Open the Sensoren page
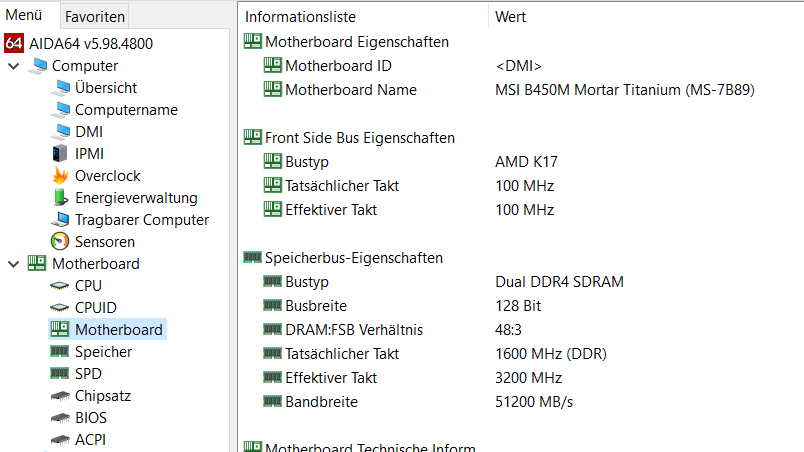This screenshot has height=452, width=804. [x=105, y=241]
